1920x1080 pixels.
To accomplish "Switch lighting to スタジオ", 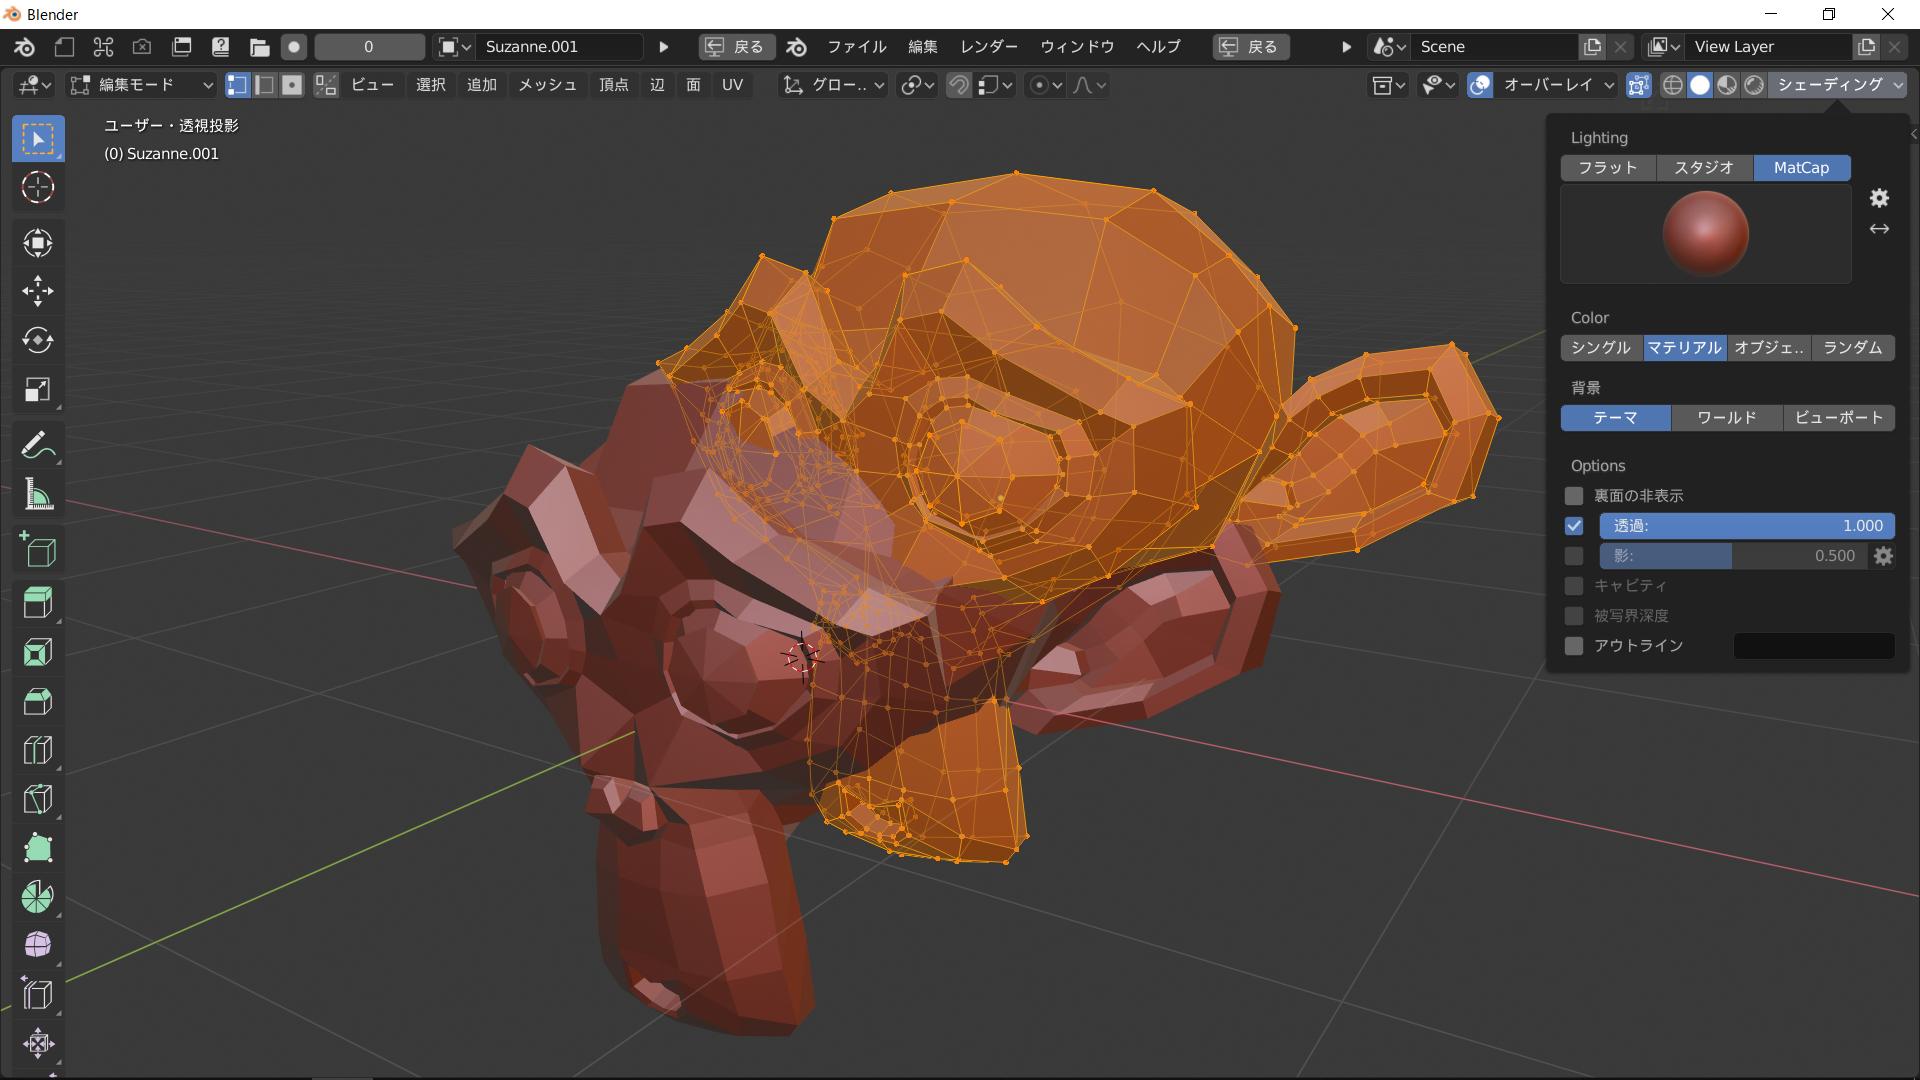I will click(1704, 168).
